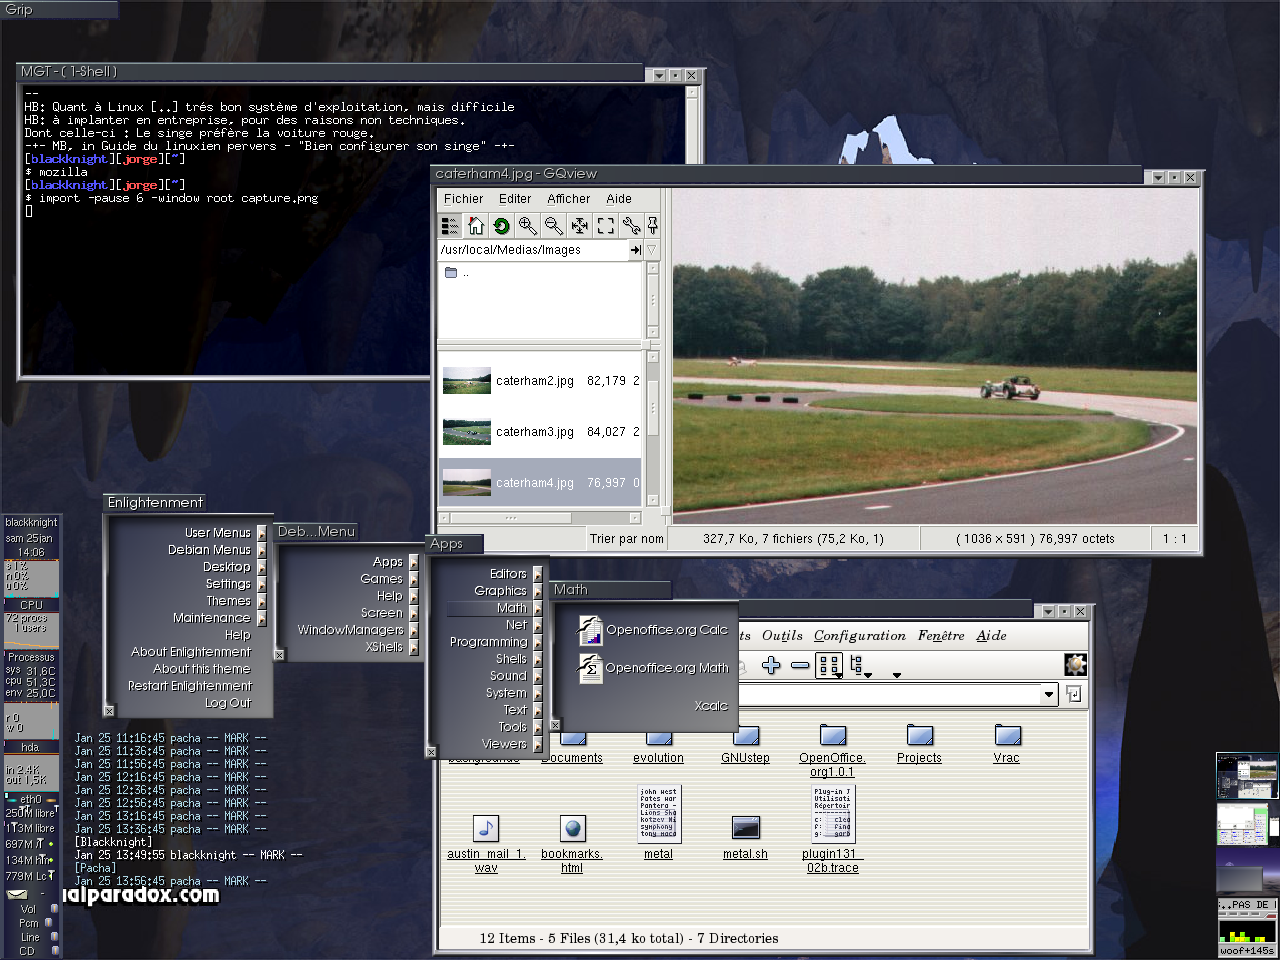Click the minus icon in file manager toolbar
The height and width of the screenshot is (960, 1280).
800,665
